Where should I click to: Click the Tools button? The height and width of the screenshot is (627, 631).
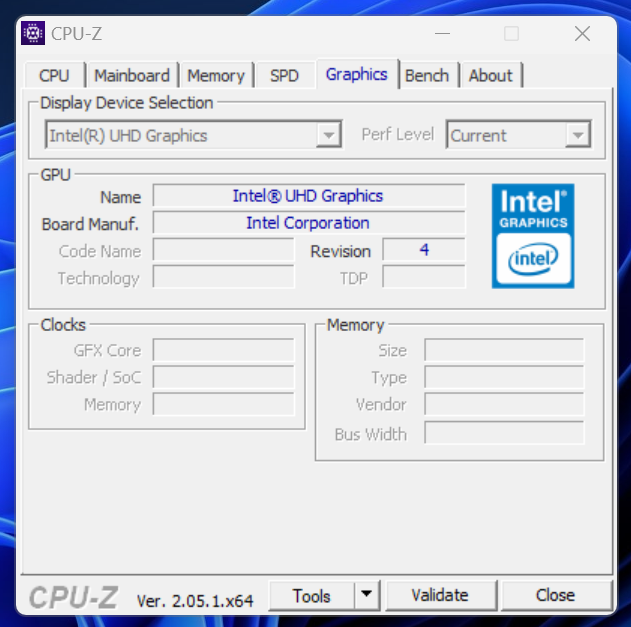(312, 595)
